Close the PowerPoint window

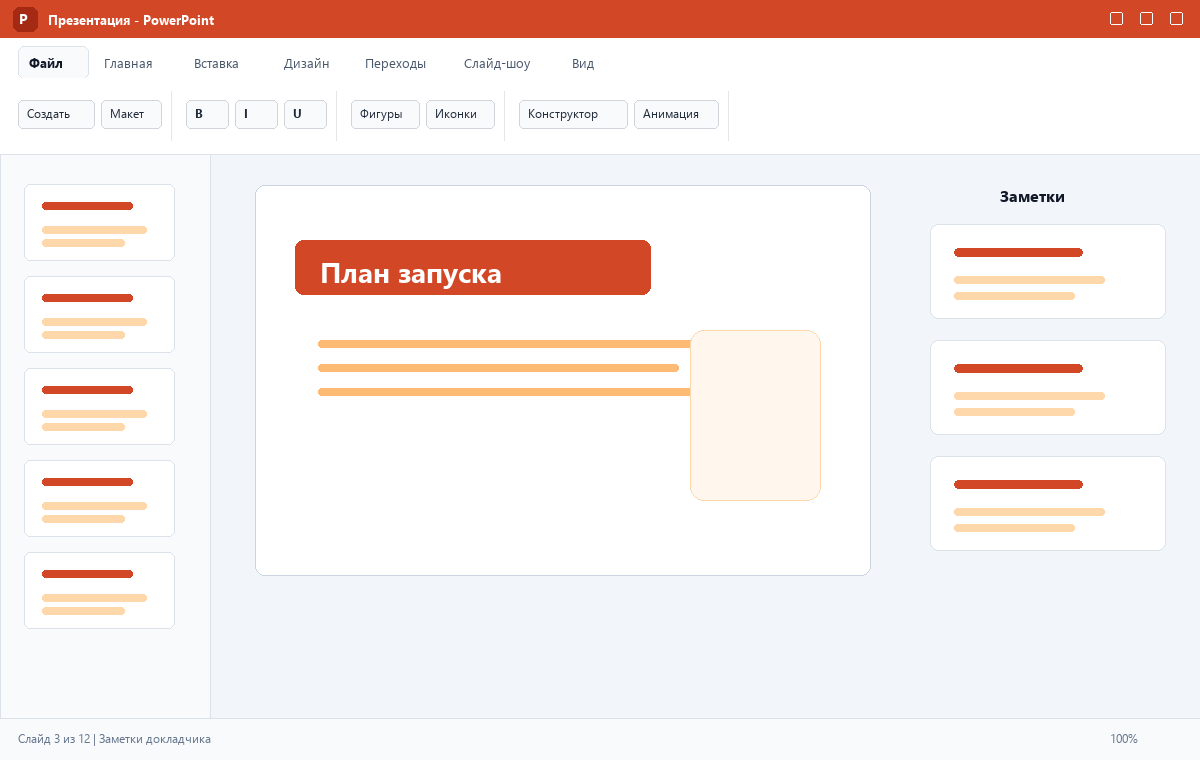tap(1177, 19)
